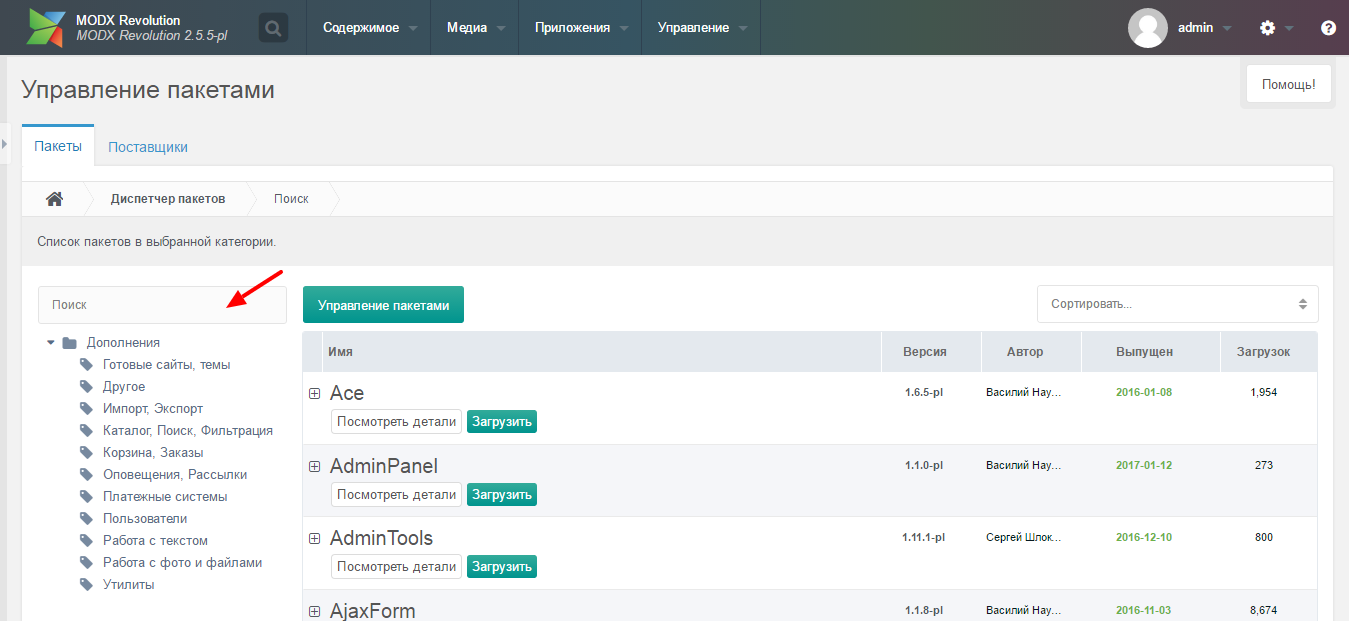The height and width of the screenshot is (621, 1349).
Task: Expand the AdminTools package row
Action: (314, 538)
